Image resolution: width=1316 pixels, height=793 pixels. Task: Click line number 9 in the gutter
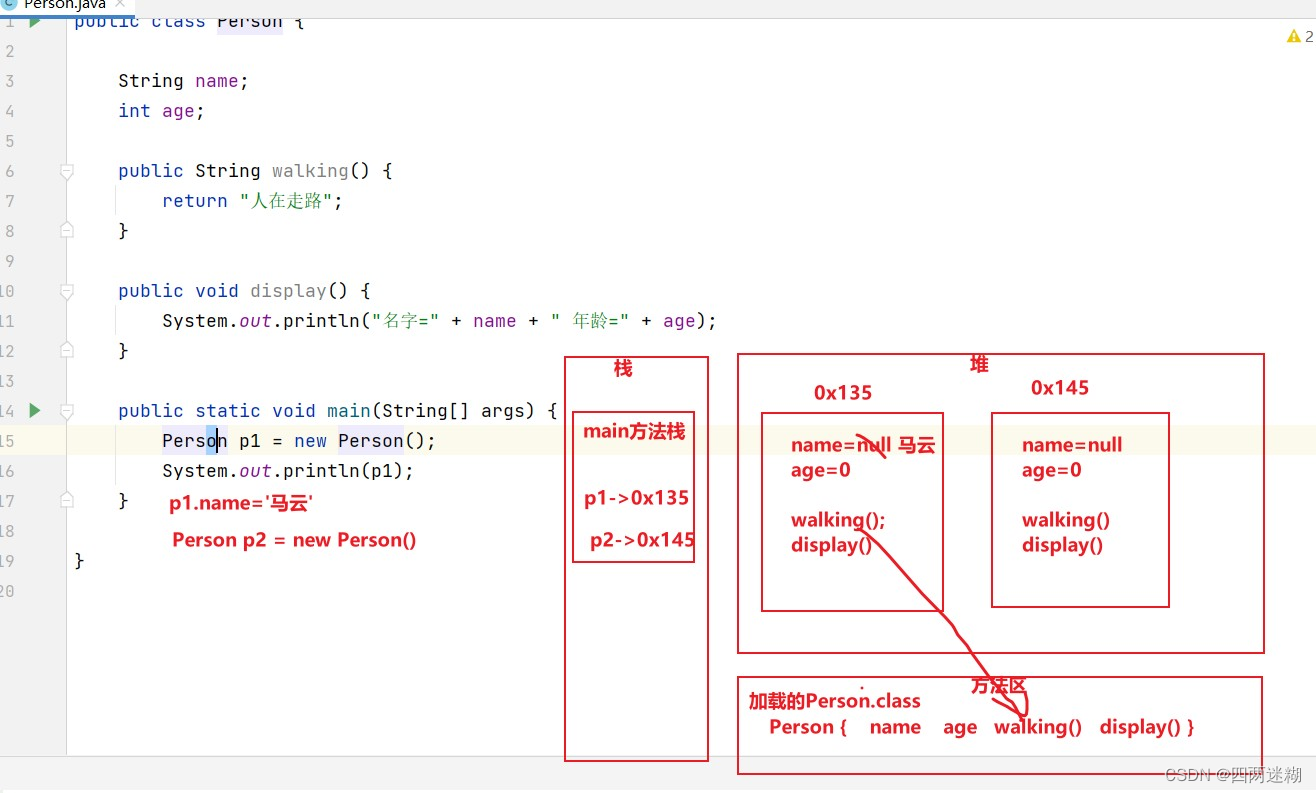(9, 261)
